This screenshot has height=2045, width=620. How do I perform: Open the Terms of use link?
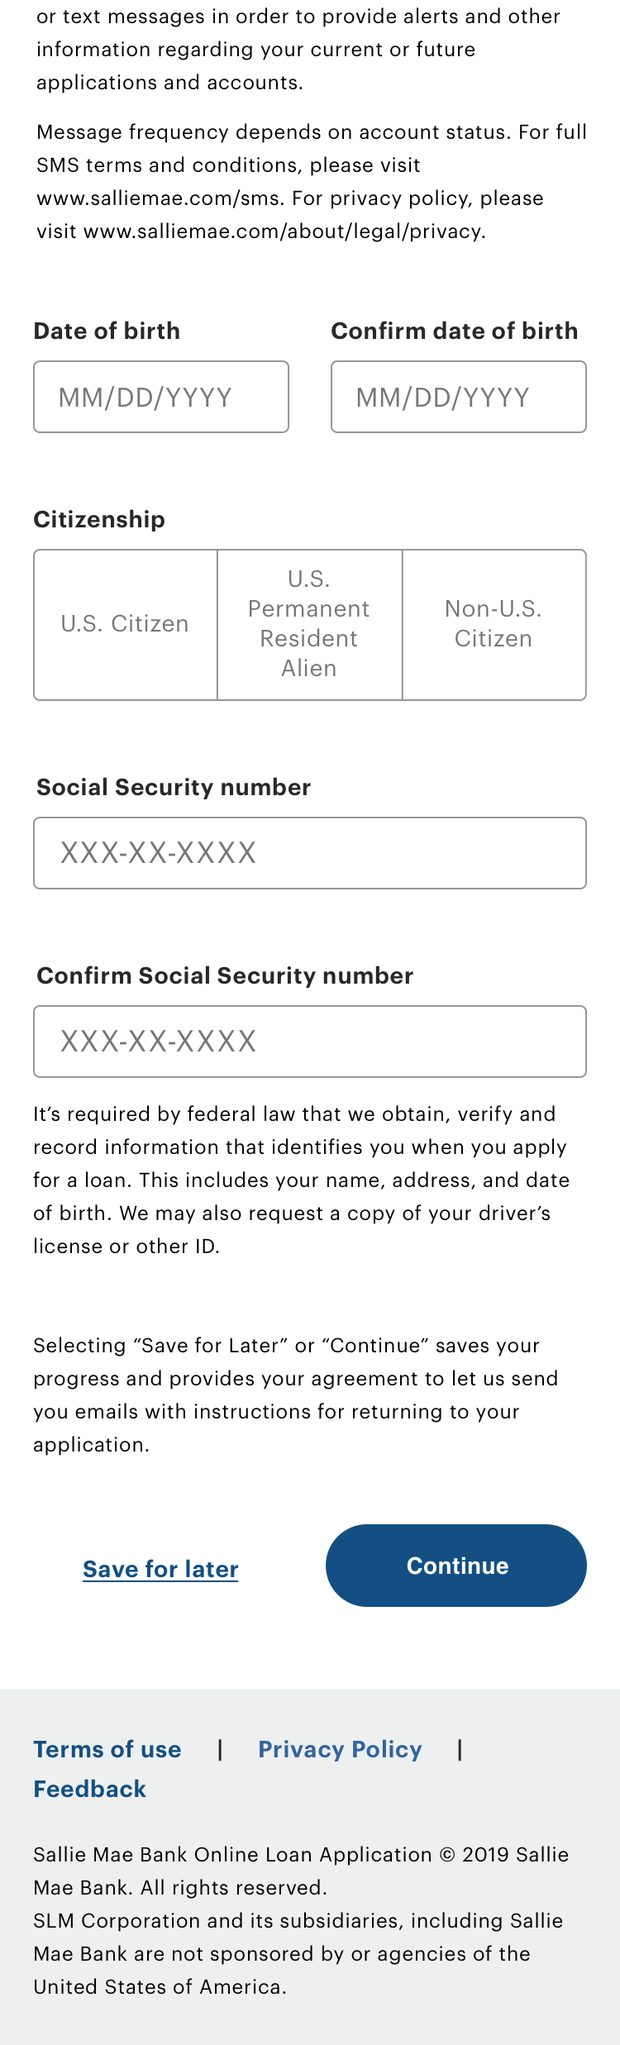point(107,1749)
